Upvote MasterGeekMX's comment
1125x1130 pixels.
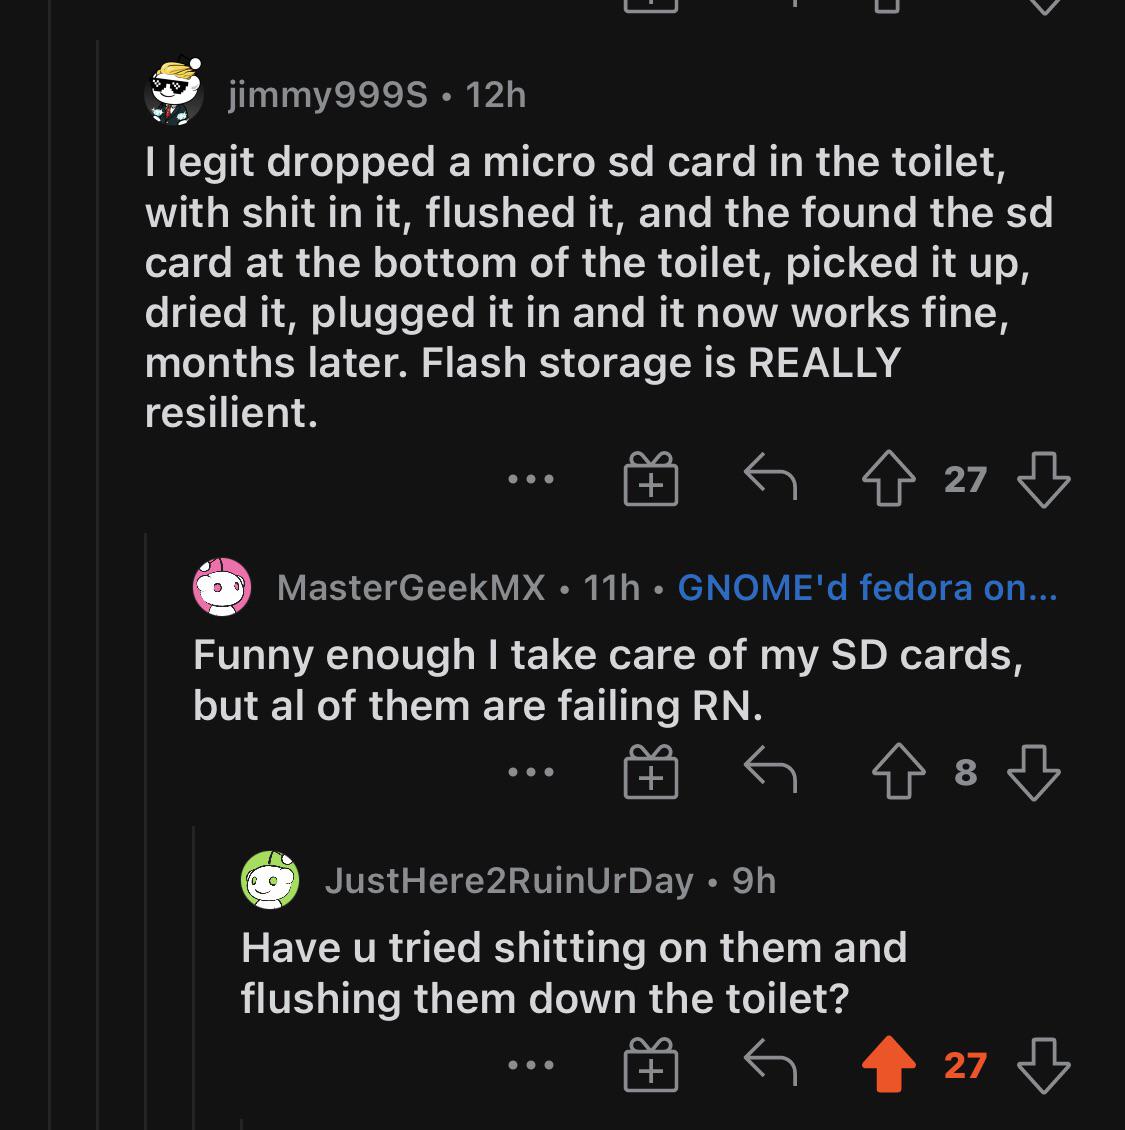899,771
